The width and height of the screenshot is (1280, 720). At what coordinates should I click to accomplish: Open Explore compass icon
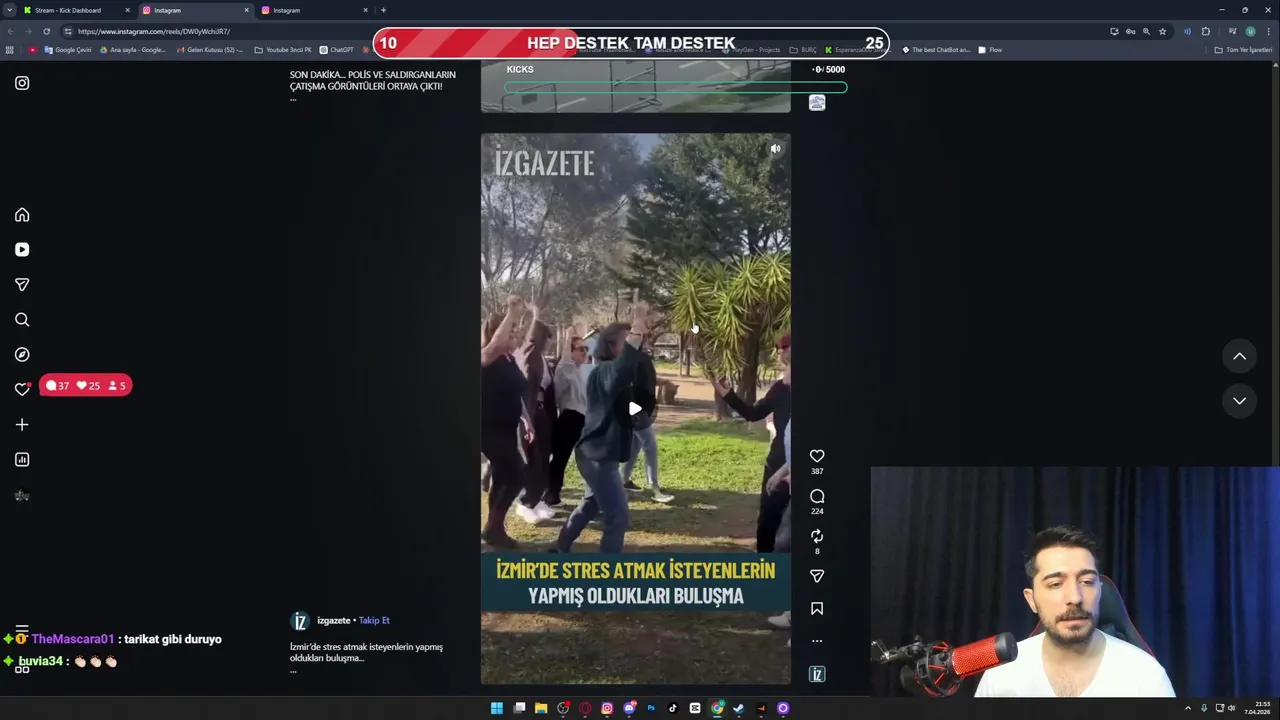coord(22,355)
